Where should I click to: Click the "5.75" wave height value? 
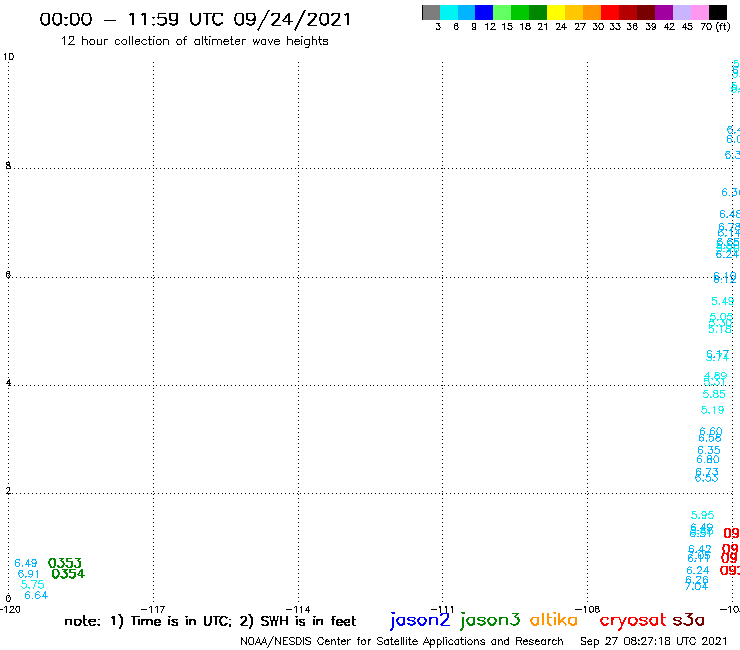33,584
